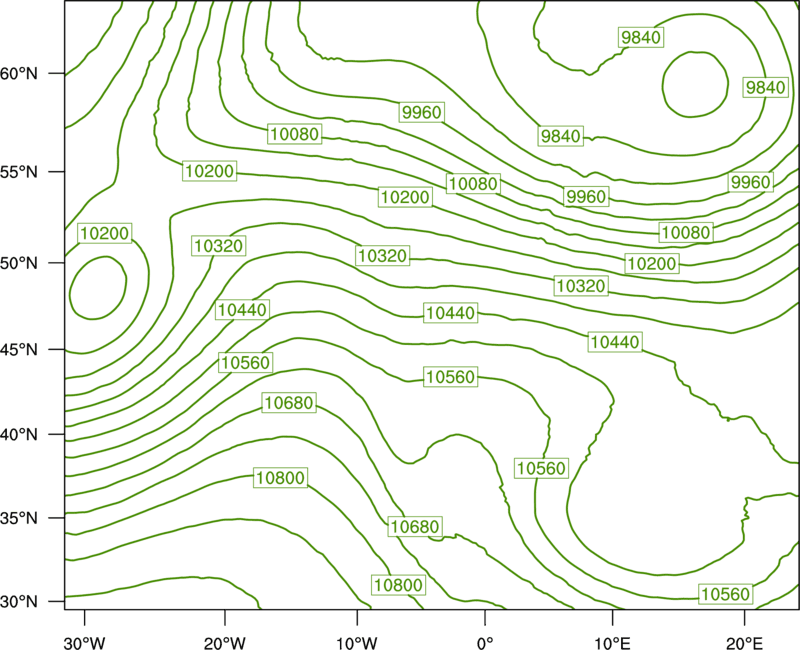The height and width of the screenshot is (650, 800).
Task: Click the 40°N latitude axis label
Action: 19,434
